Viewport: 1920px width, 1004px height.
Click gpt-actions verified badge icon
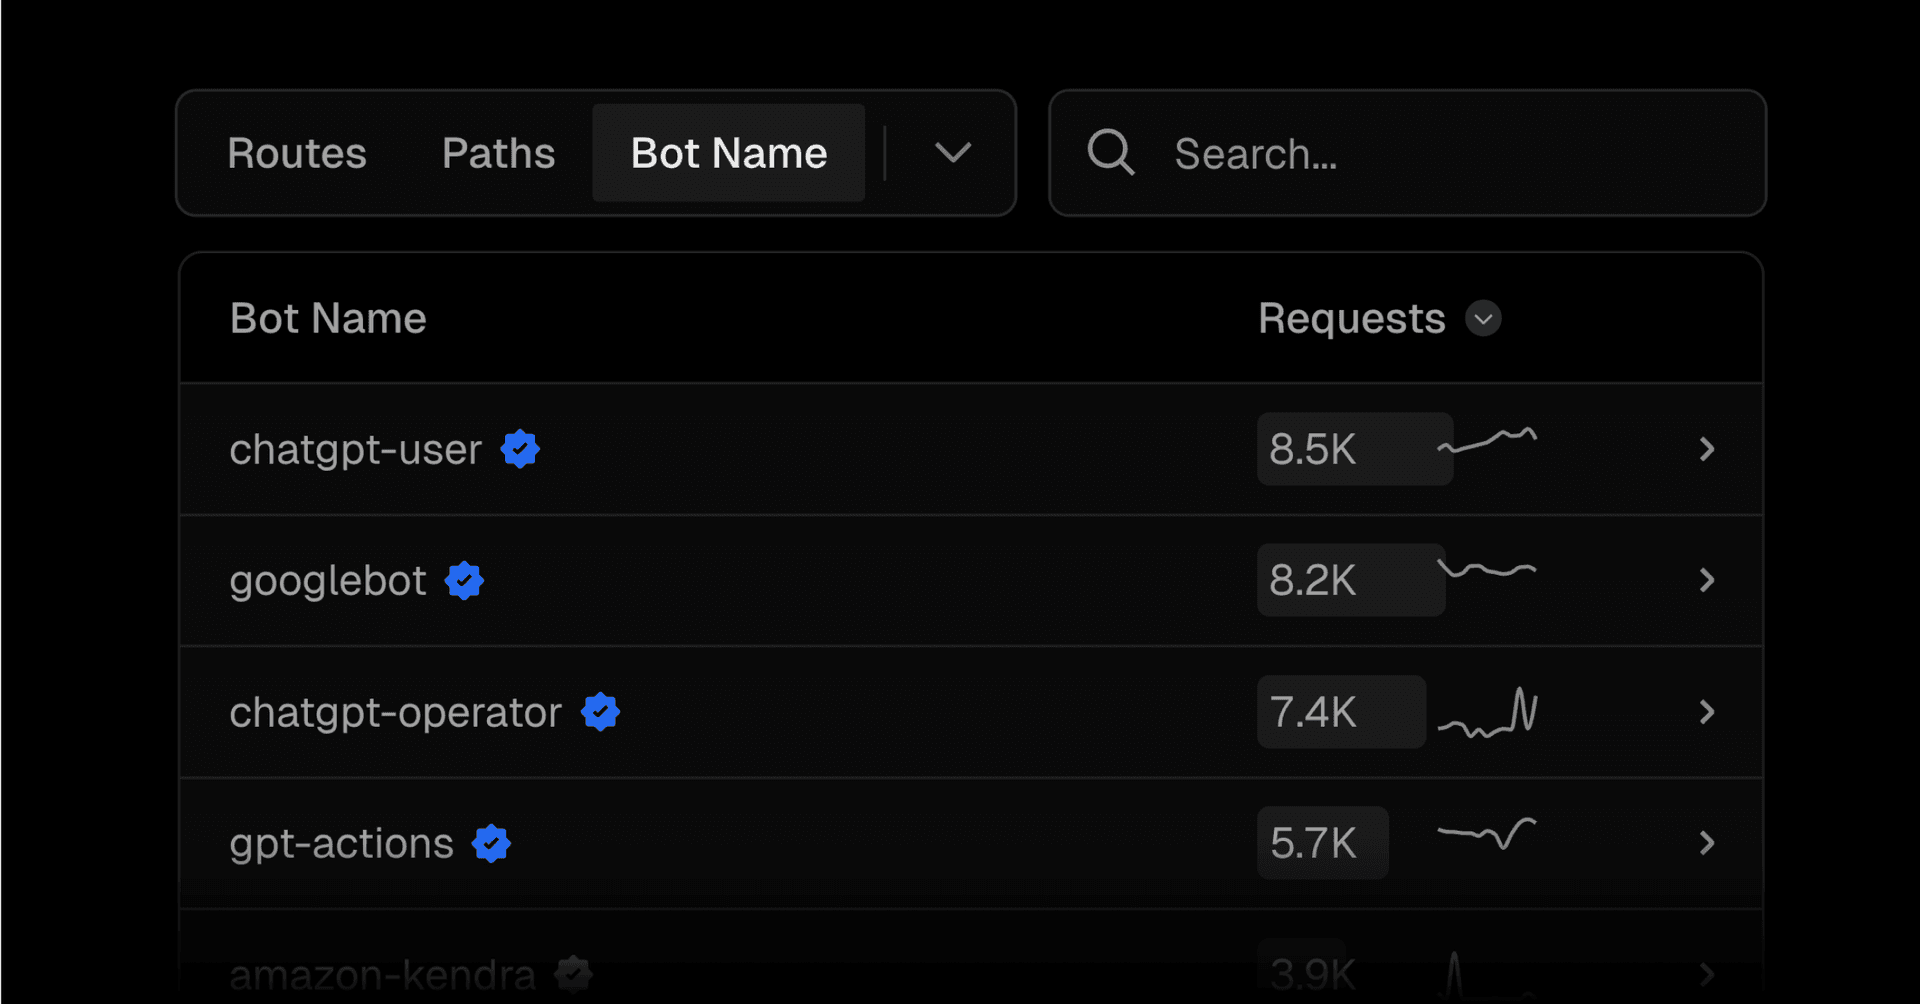pyautogui.click(x=492, y=843)
